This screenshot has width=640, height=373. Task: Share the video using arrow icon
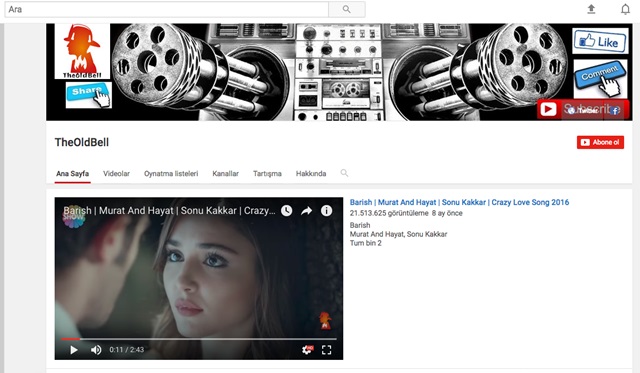tap(306, 211)
